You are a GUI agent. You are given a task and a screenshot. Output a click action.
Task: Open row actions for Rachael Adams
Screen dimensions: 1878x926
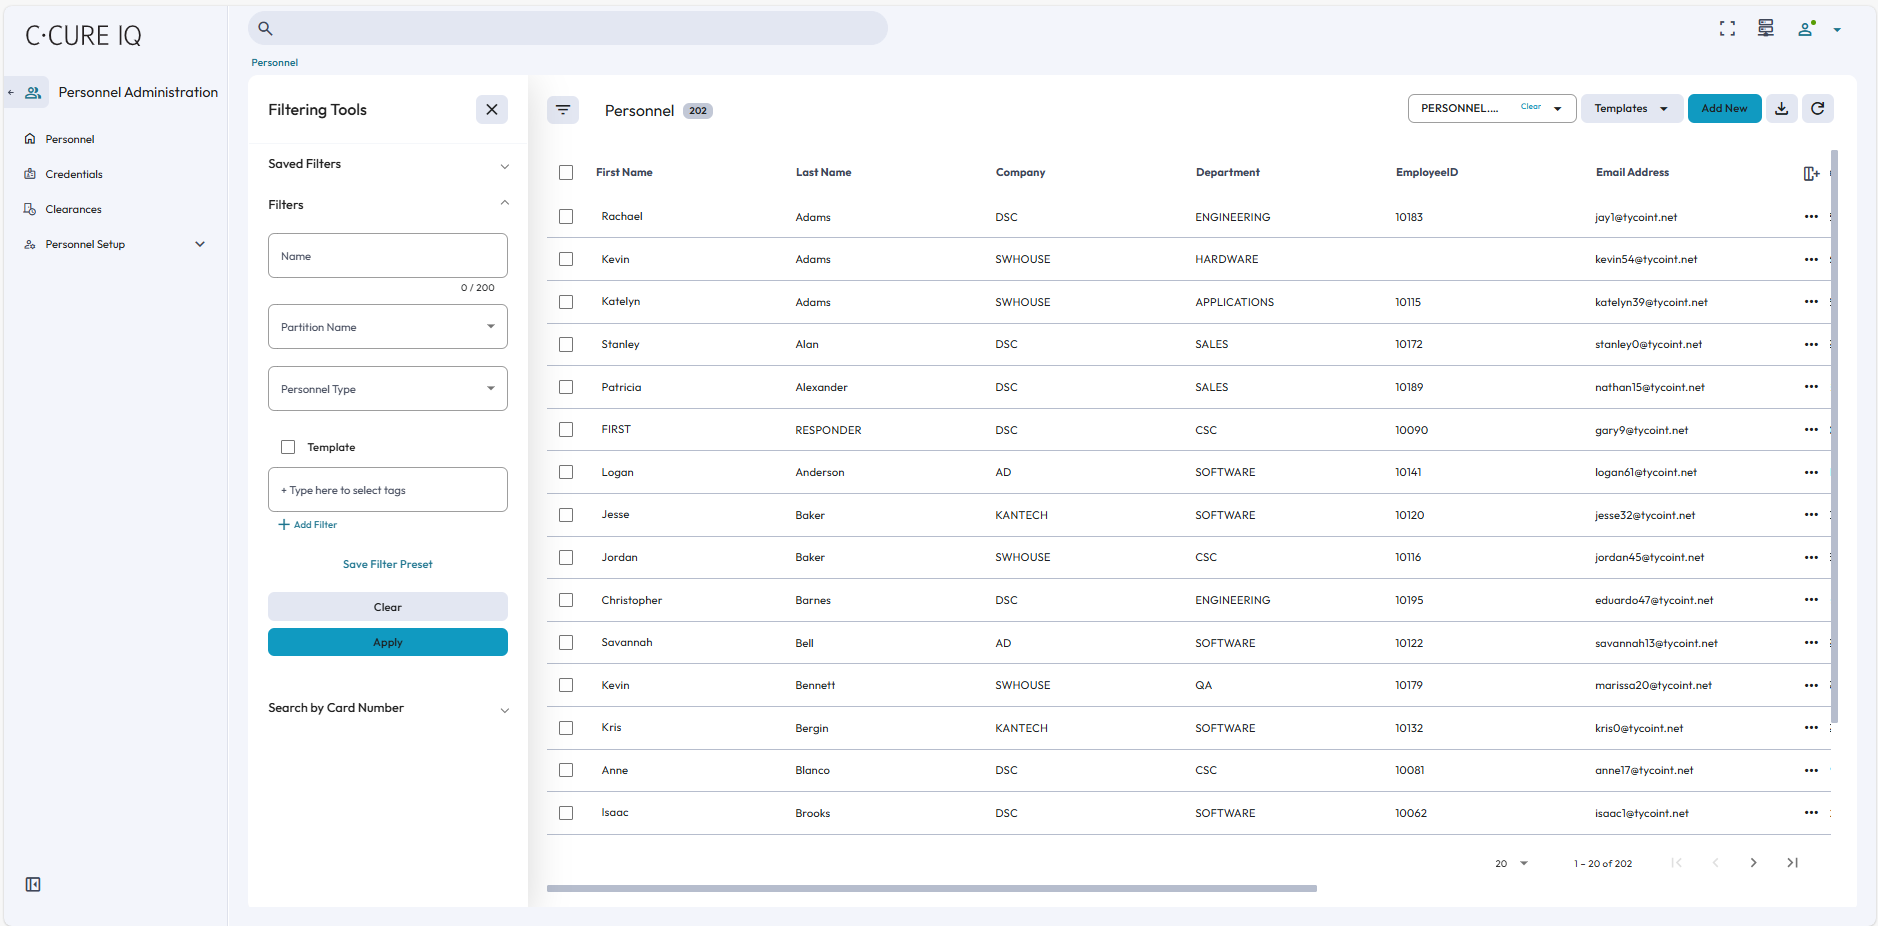tap(1810, 217)
